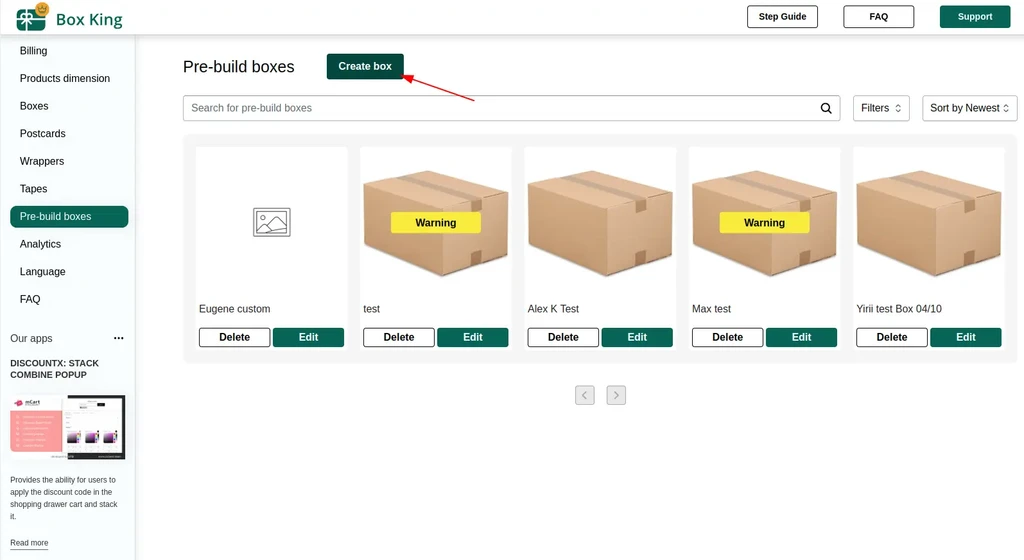Open Boxes in the sidebar

point(34,106)
